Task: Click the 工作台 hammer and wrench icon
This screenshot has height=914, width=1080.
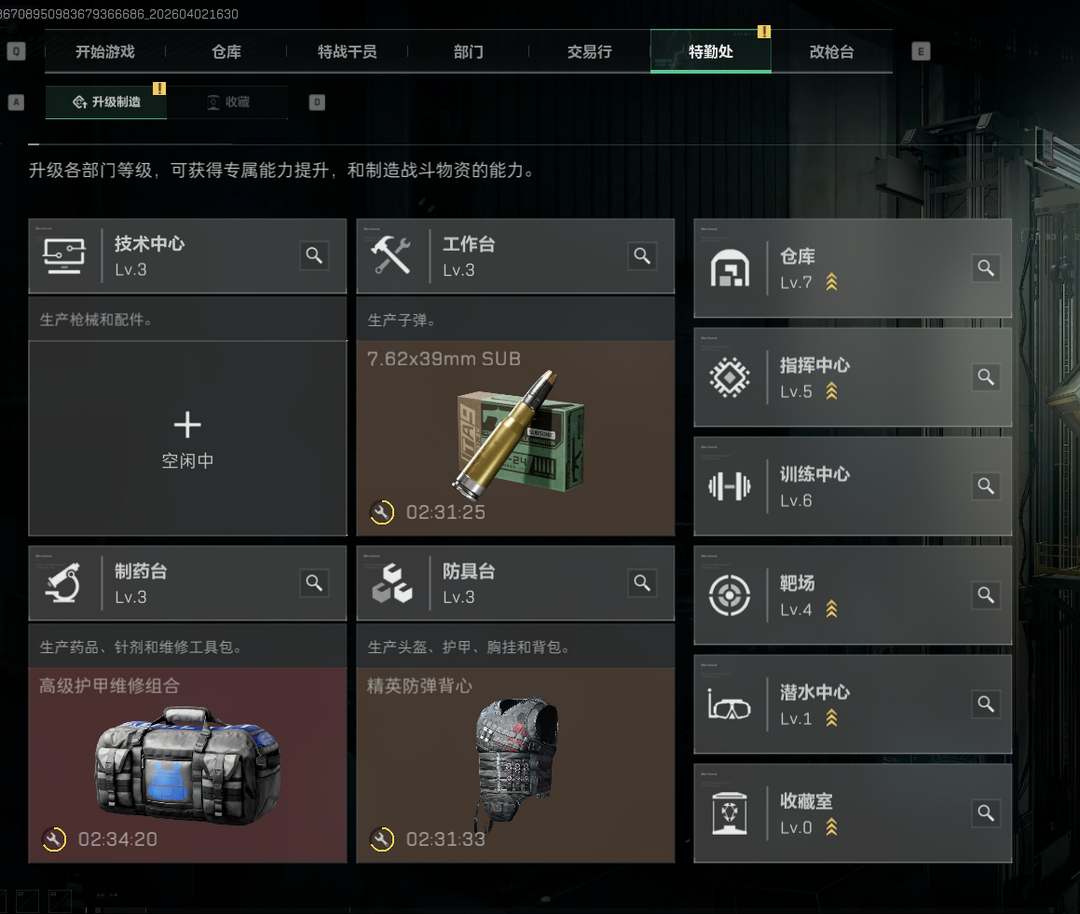Action: [x=391, y=256]
